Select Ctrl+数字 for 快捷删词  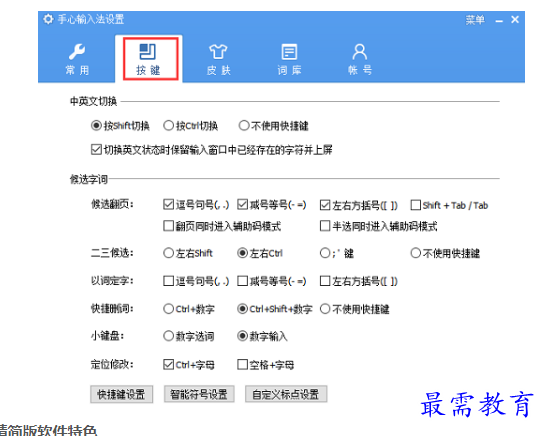coord(168,309)
